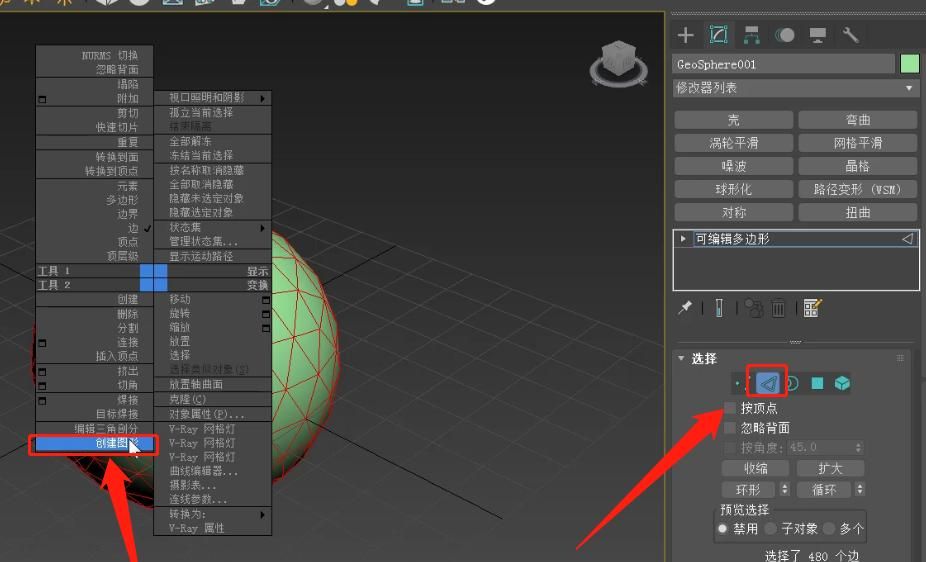Select the 禁用 radio button
Viewport: 926px width, 562px height.
point(722,528)
